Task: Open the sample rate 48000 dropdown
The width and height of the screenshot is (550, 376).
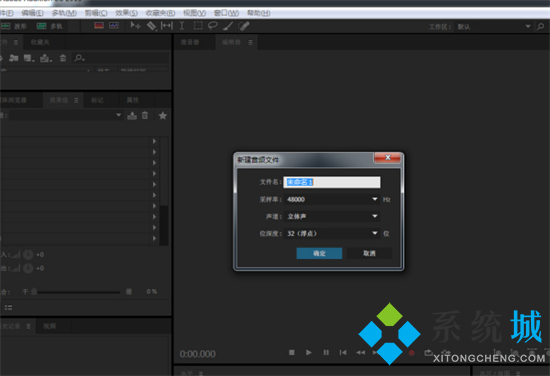Action: (331, 199)
